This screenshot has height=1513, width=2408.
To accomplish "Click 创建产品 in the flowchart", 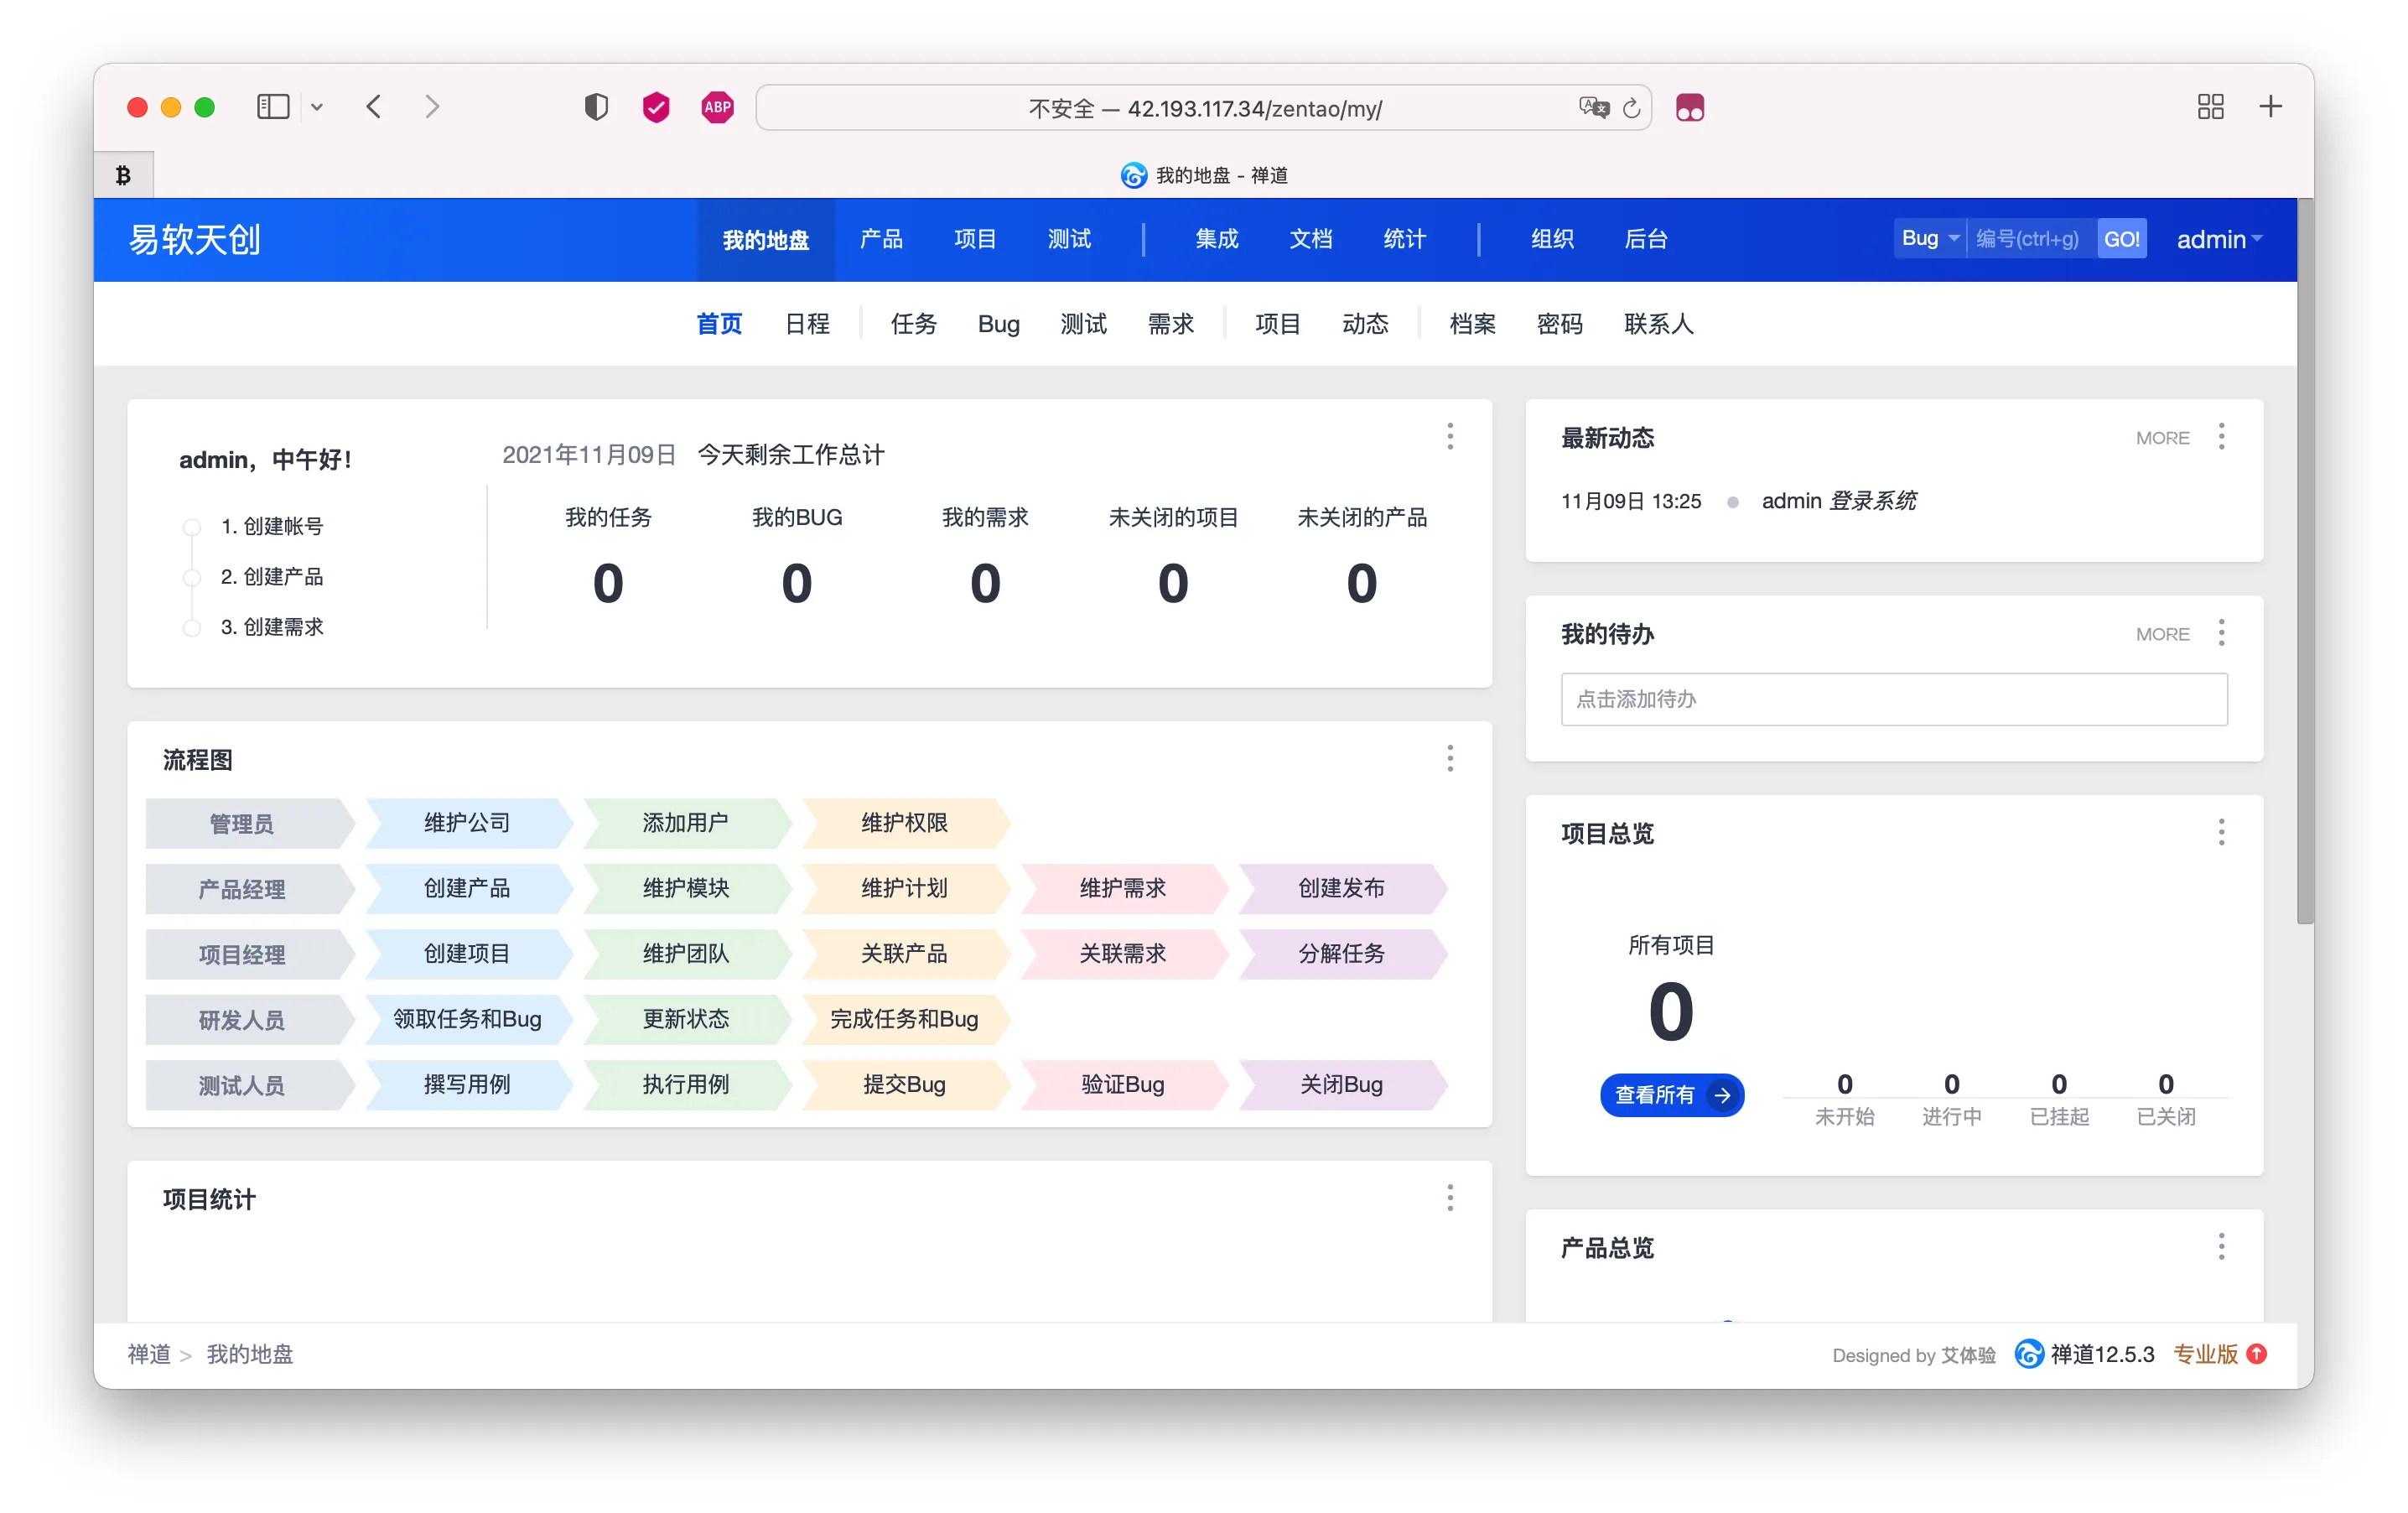I will click(x=467, y=888).
